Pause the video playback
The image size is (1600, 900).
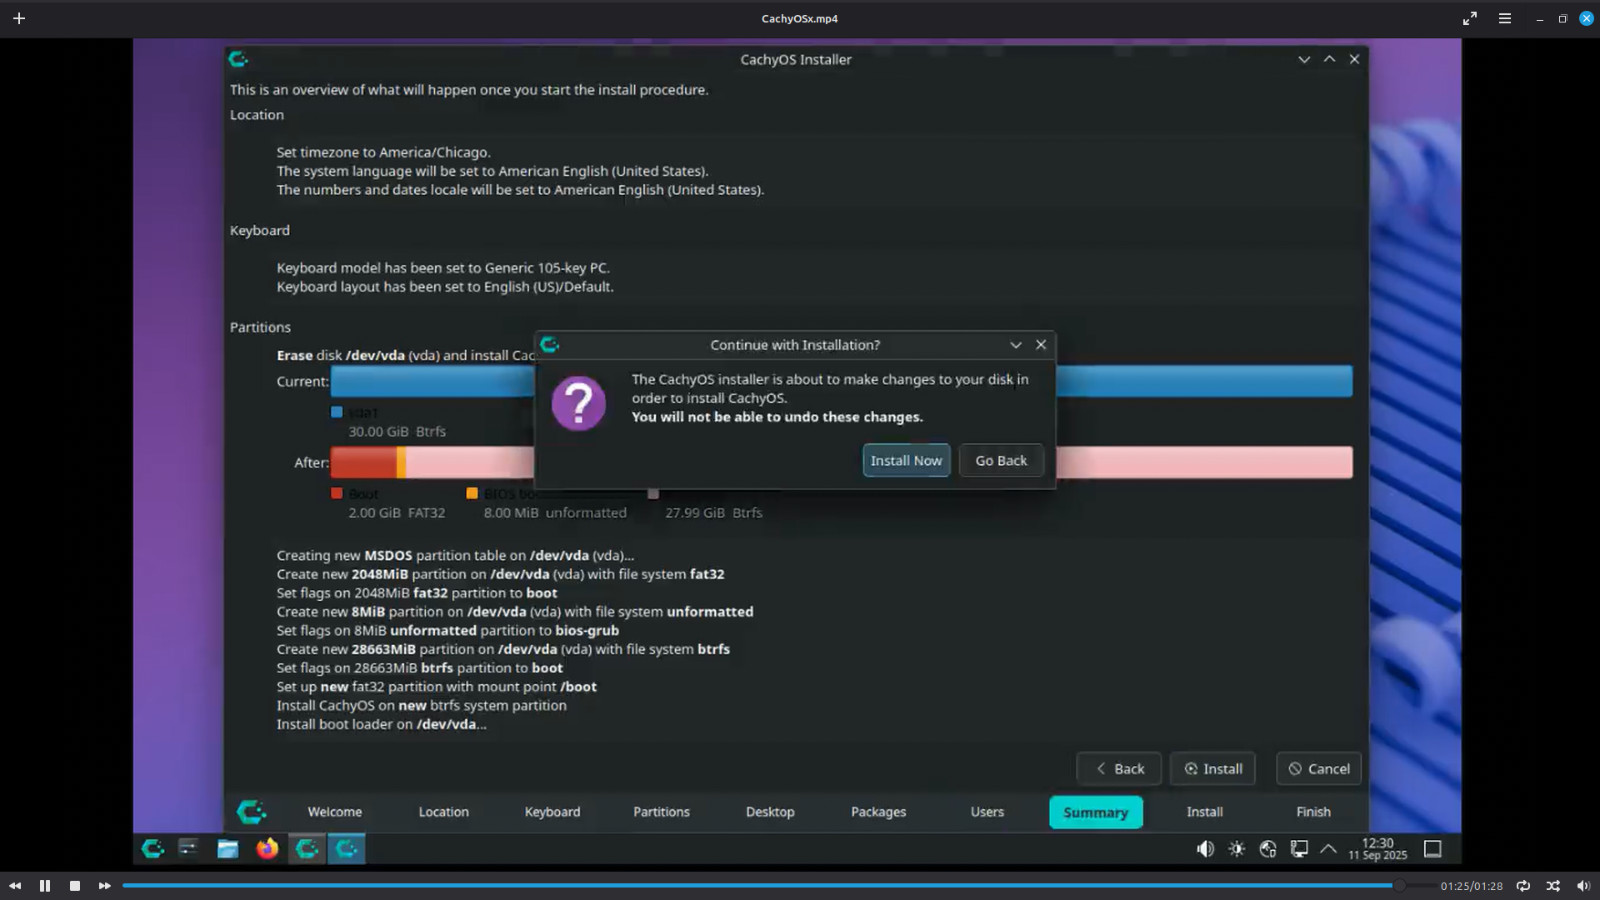click(45, 886)
